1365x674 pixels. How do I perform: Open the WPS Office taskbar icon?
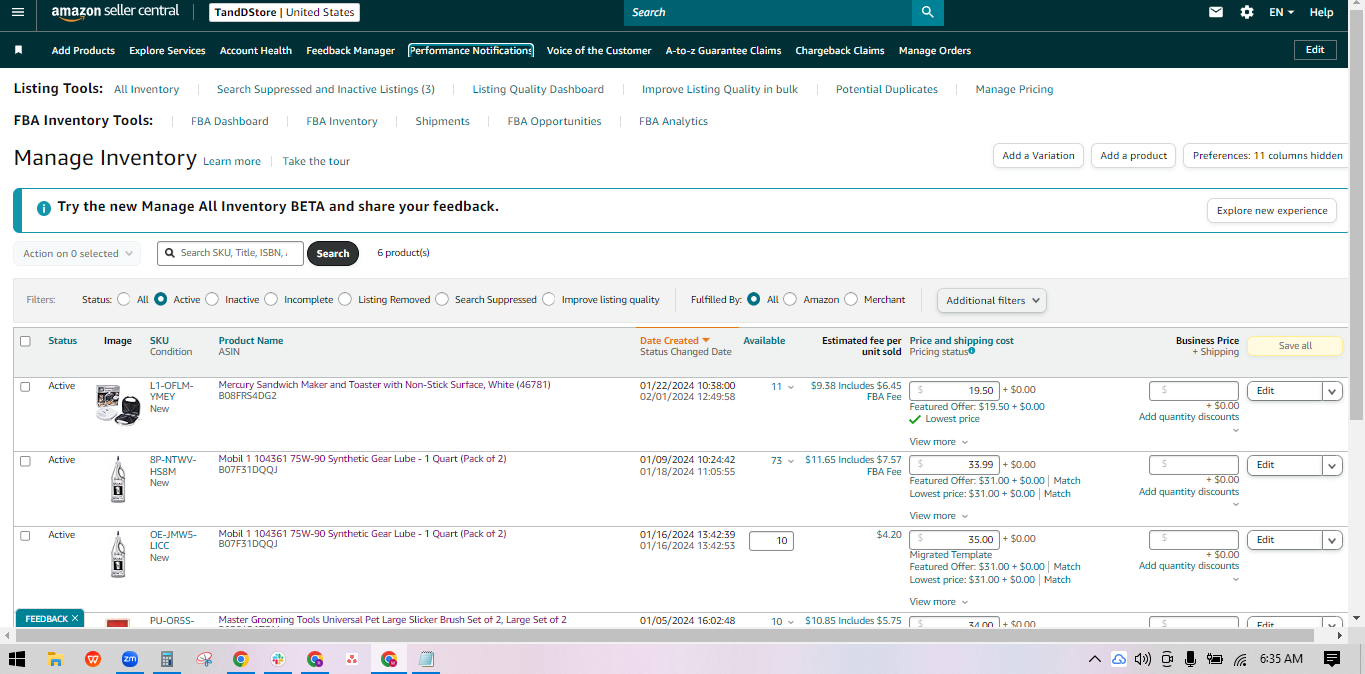pos(92,659)
